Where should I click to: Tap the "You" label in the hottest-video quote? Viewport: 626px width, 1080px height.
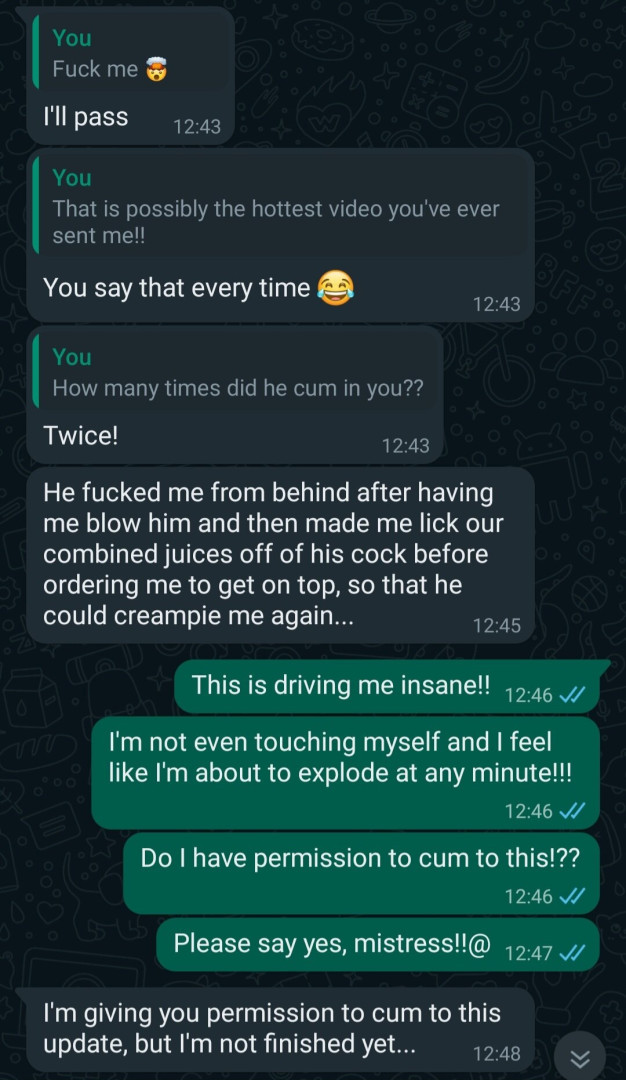(x=72, y=178)
